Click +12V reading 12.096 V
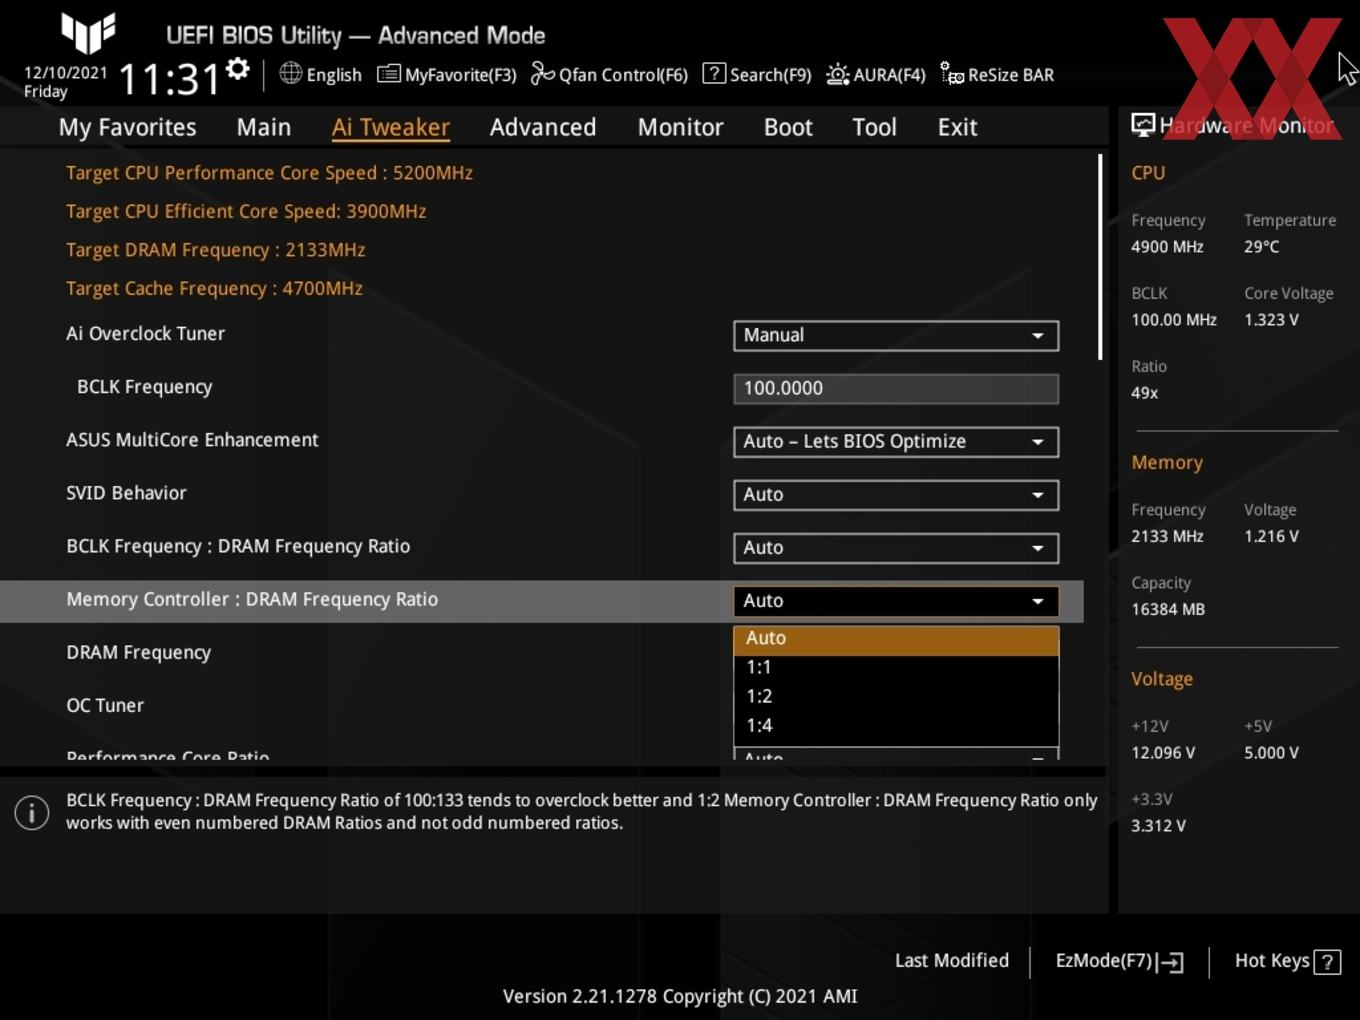1360x1020 pixels. 1163,753
